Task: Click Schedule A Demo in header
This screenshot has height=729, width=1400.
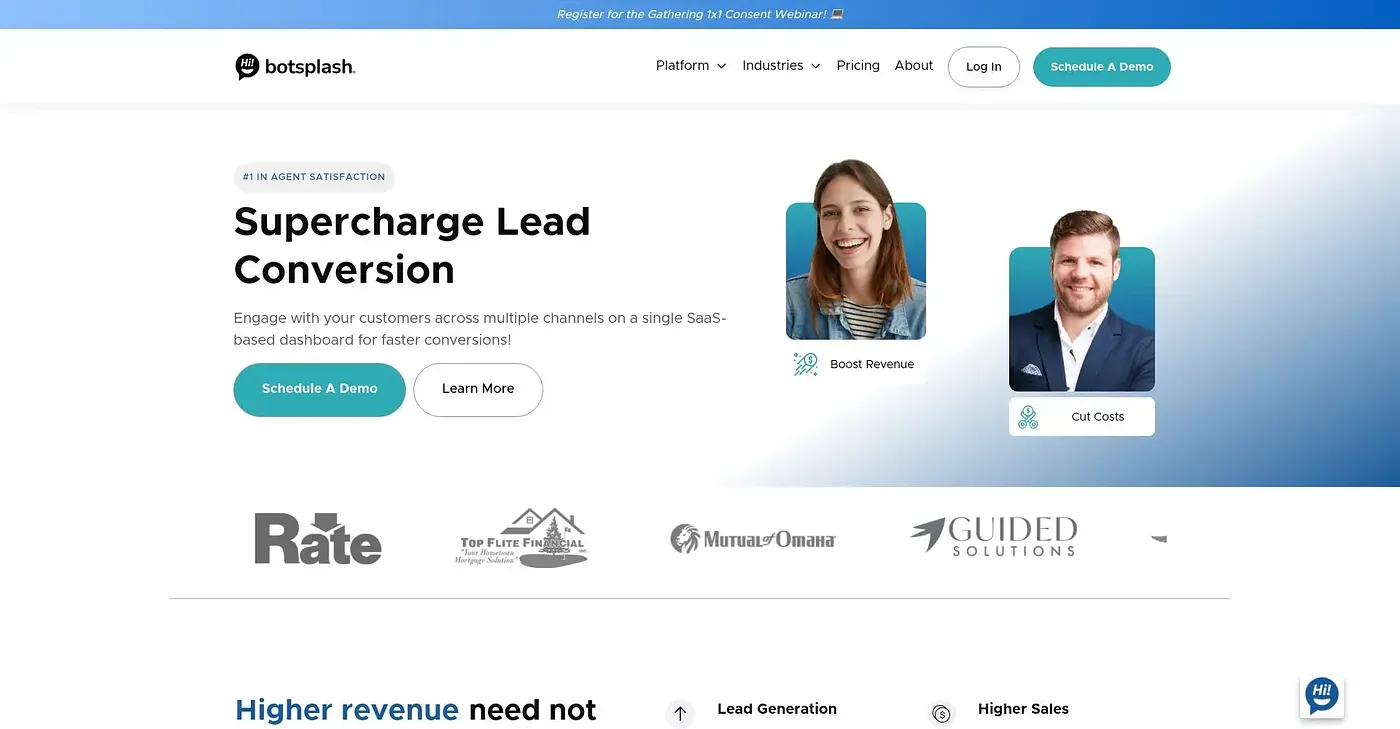Action: point(1102,67)
